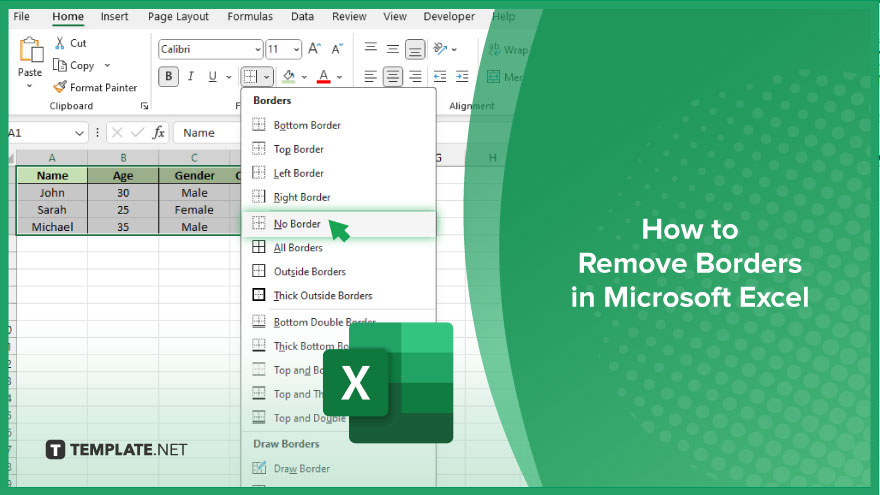Click the Paste clipboard icon

coord(31,49)
